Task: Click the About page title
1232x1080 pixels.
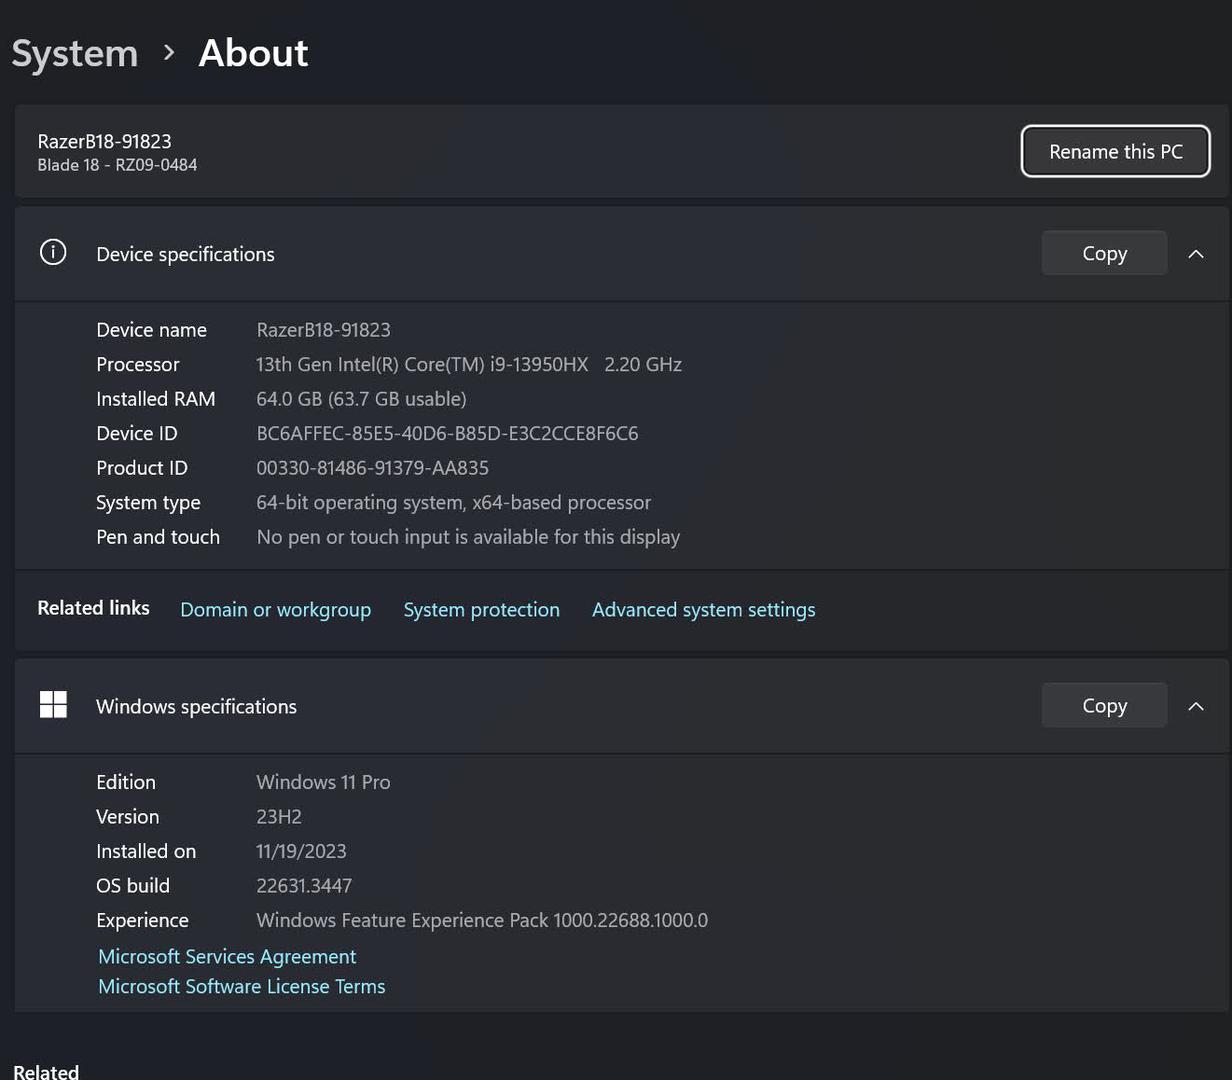Action: point(253,53)
